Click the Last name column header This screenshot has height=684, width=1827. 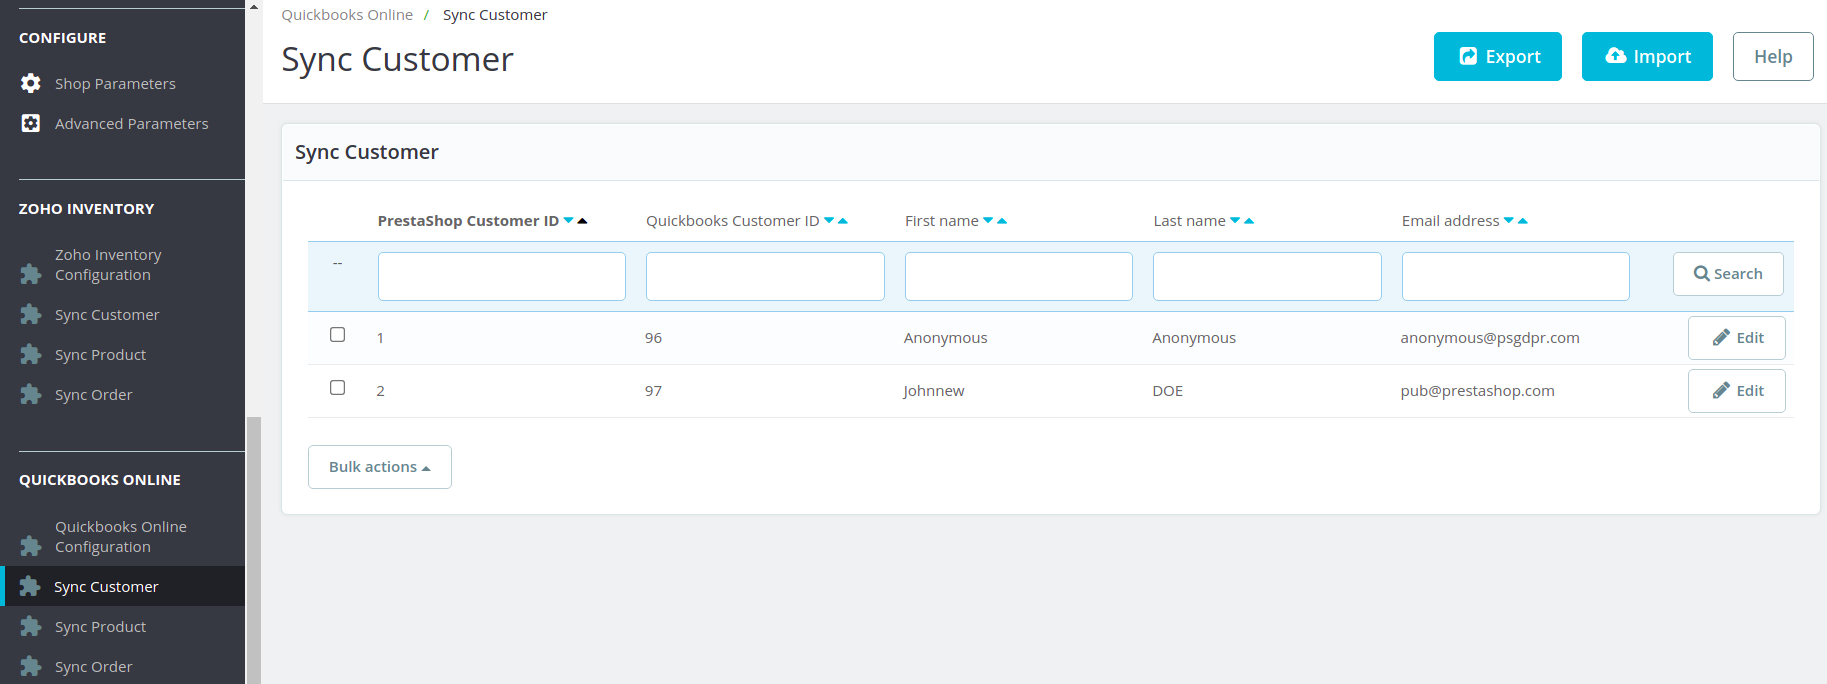click(x=1189, y=221)
